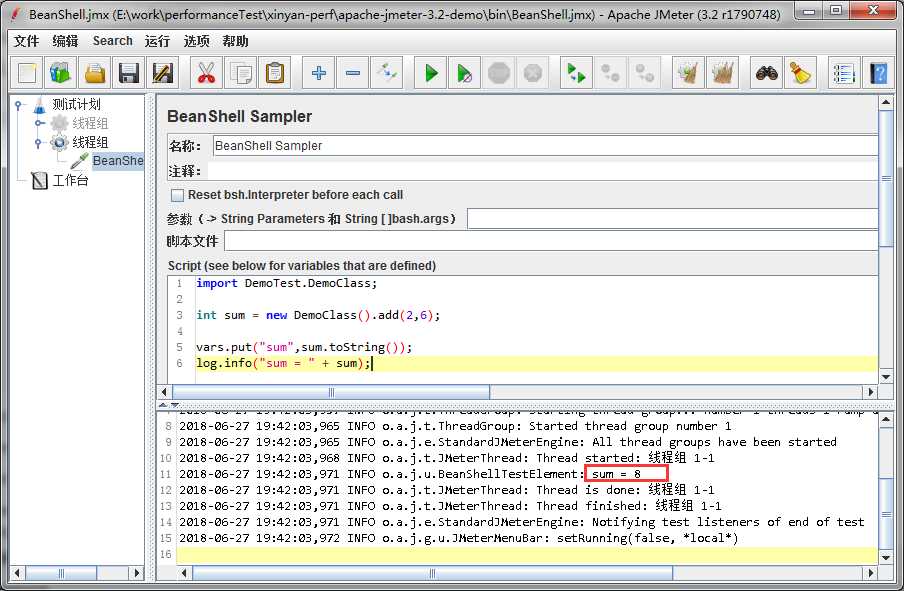Image resolution: width=904 pixels, height=591 pixels.
Task: Click the New test plan icon
Action: coord(27,73)
